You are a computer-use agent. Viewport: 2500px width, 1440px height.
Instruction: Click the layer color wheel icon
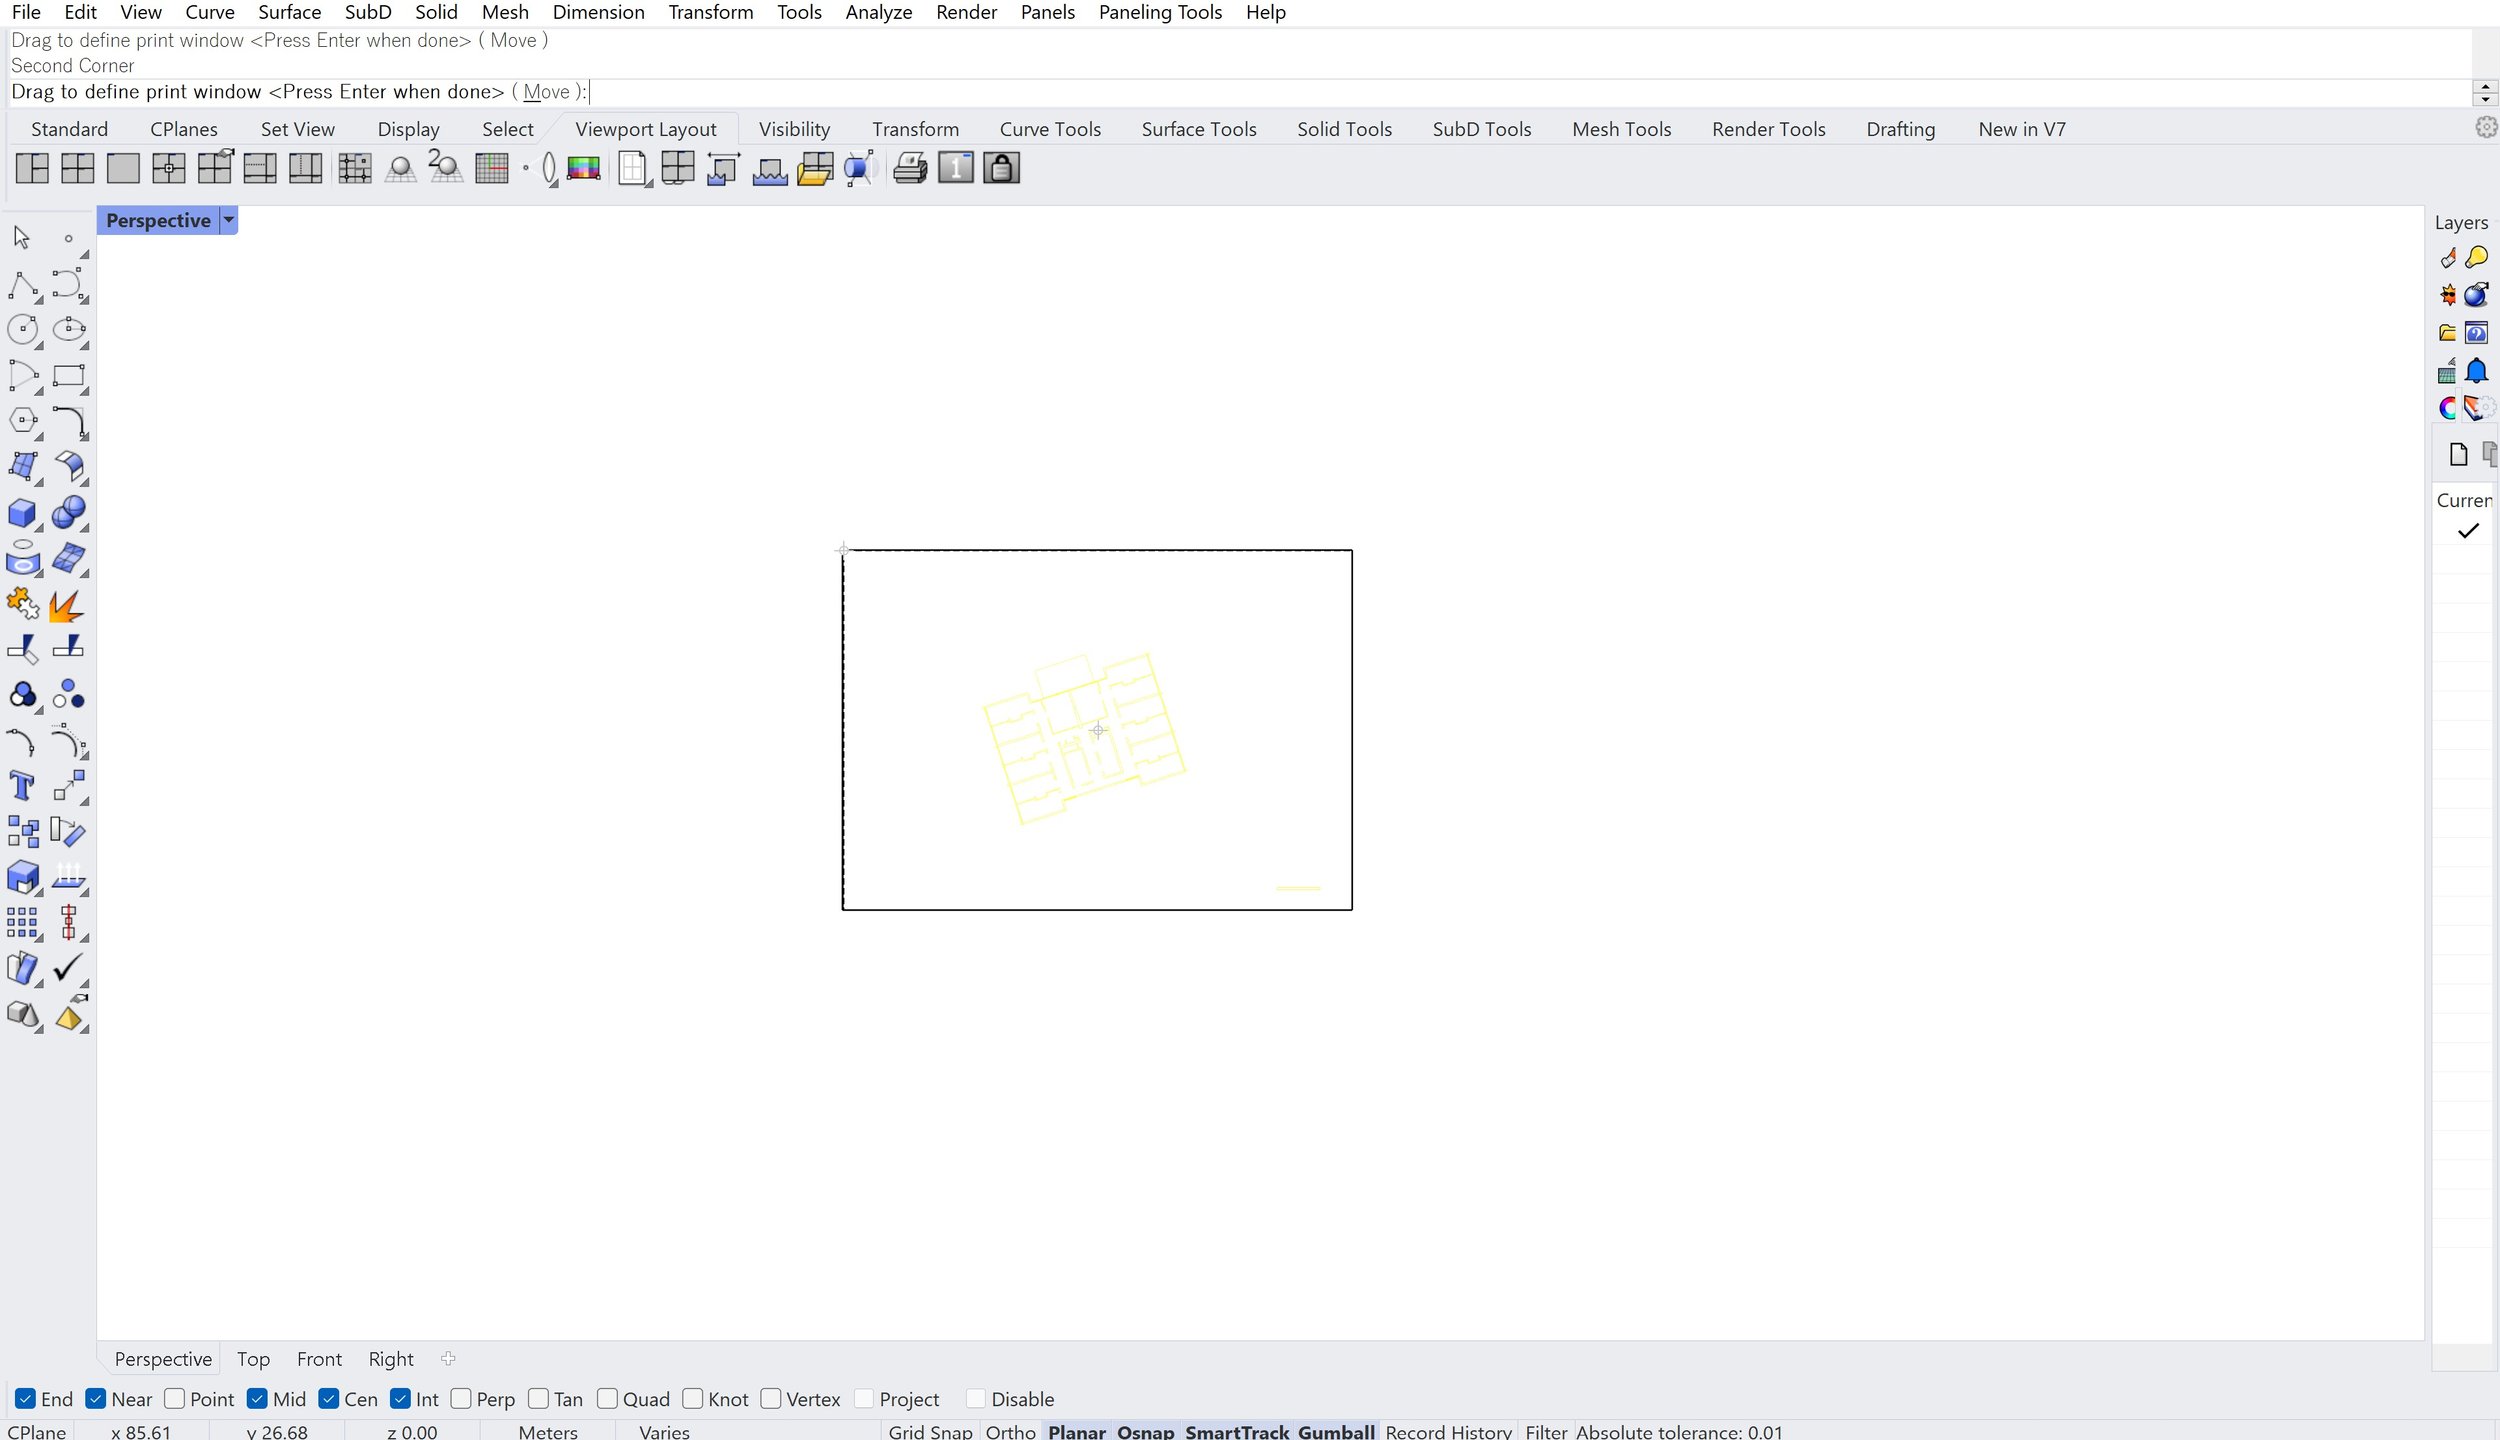pyautogui.click(x=2446, y=408)
